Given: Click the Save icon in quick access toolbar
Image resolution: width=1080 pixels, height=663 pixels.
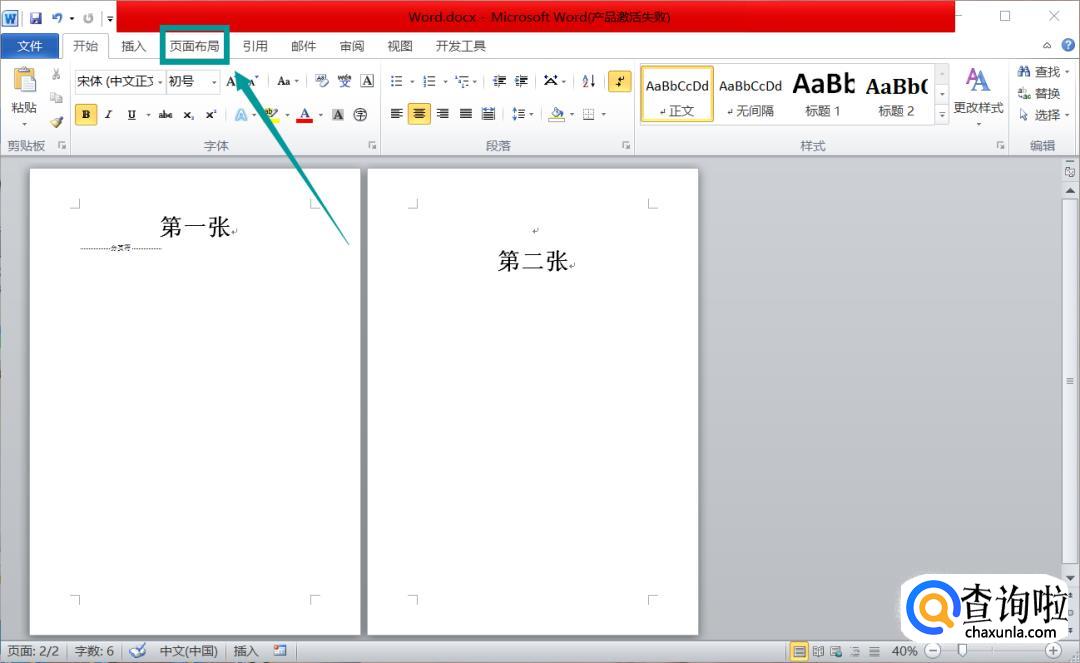Looking at the screenshot, I should click(x=35, y=17).
